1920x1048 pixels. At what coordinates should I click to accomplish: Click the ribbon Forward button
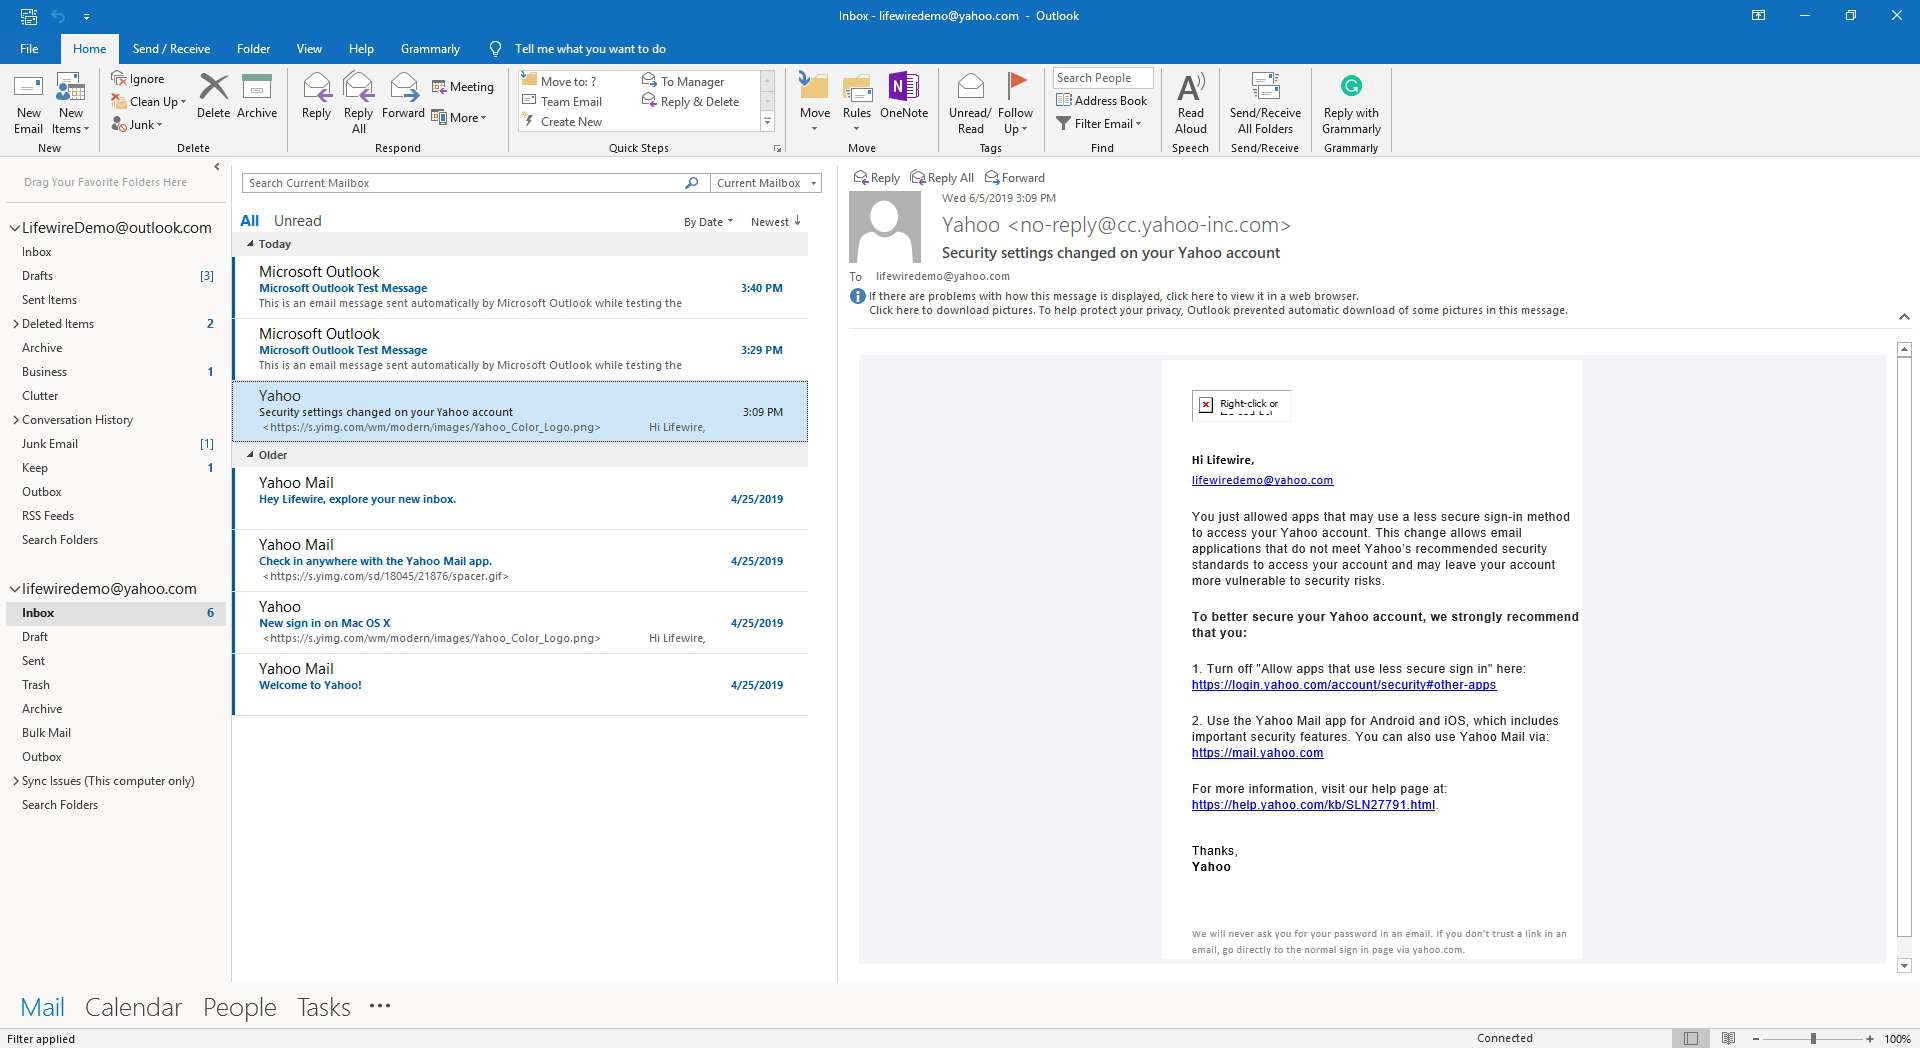[x=403, y=96]
